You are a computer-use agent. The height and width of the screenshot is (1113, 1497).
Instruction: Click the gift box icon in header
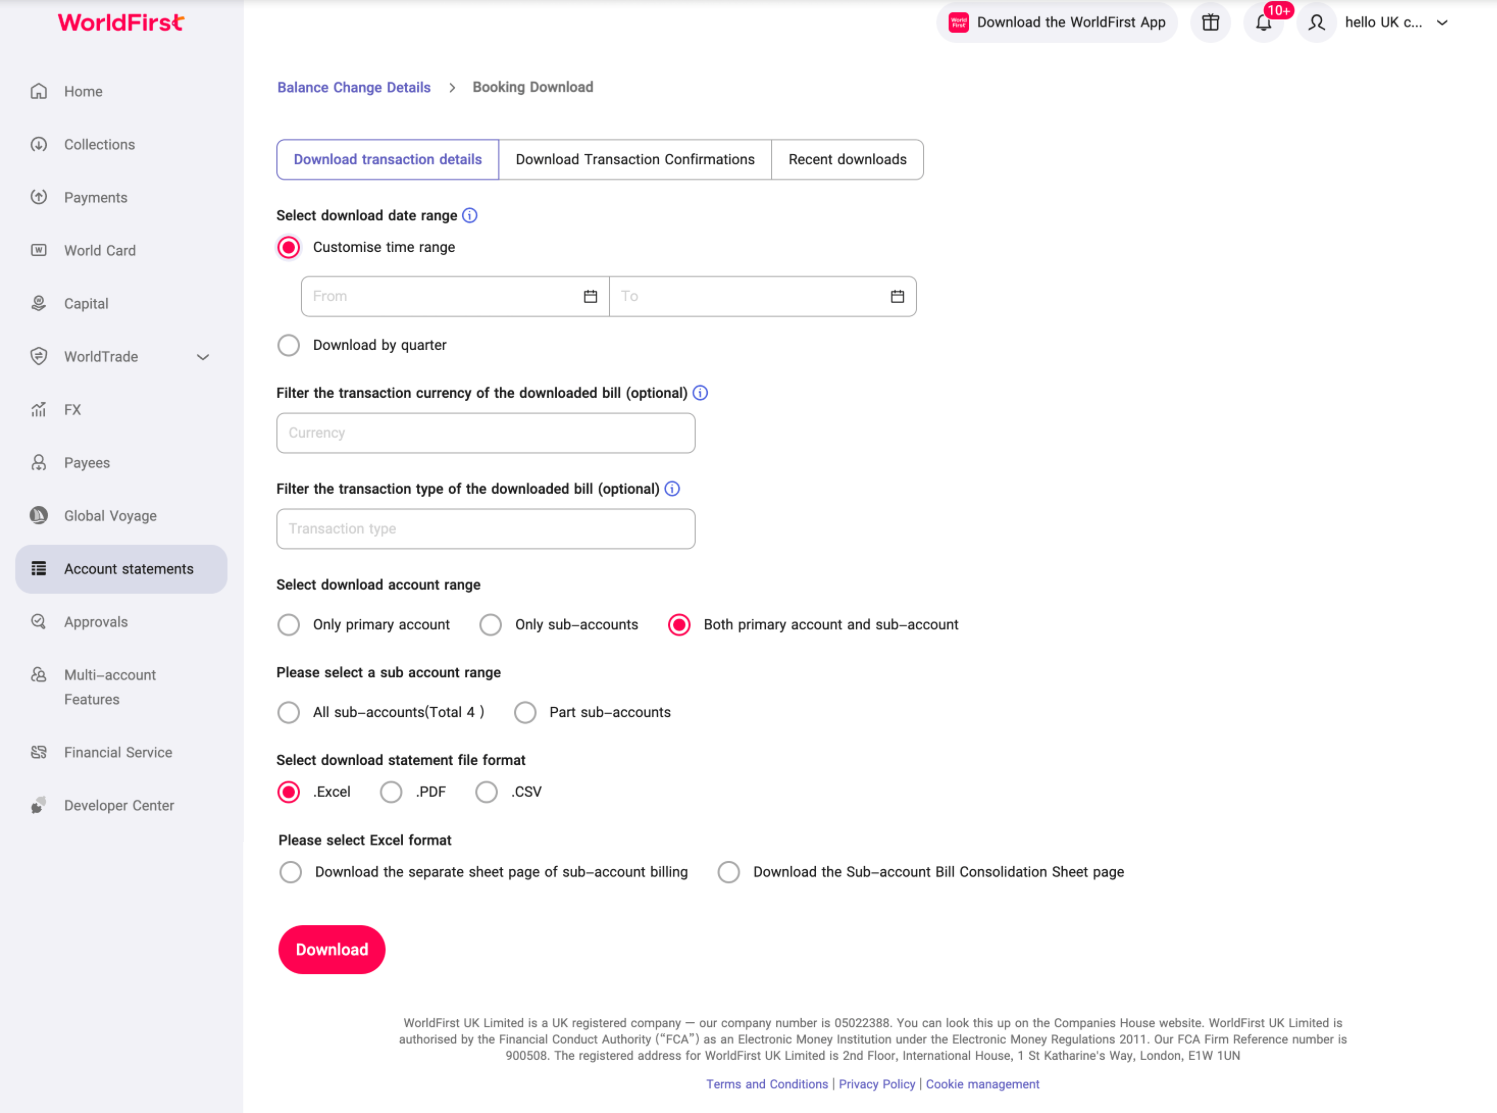(x=1210, y=22)
